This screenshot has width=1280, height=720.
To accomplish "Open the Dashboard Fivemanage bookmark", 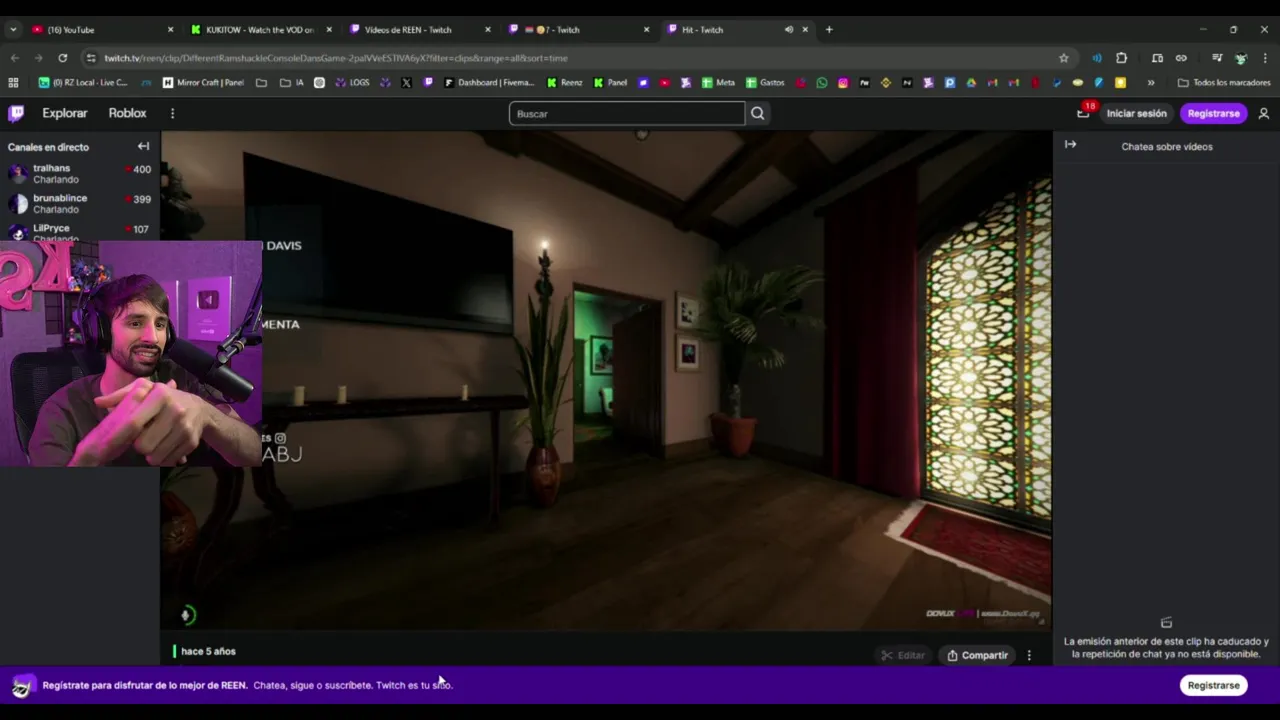I will (x=489, y=82).
